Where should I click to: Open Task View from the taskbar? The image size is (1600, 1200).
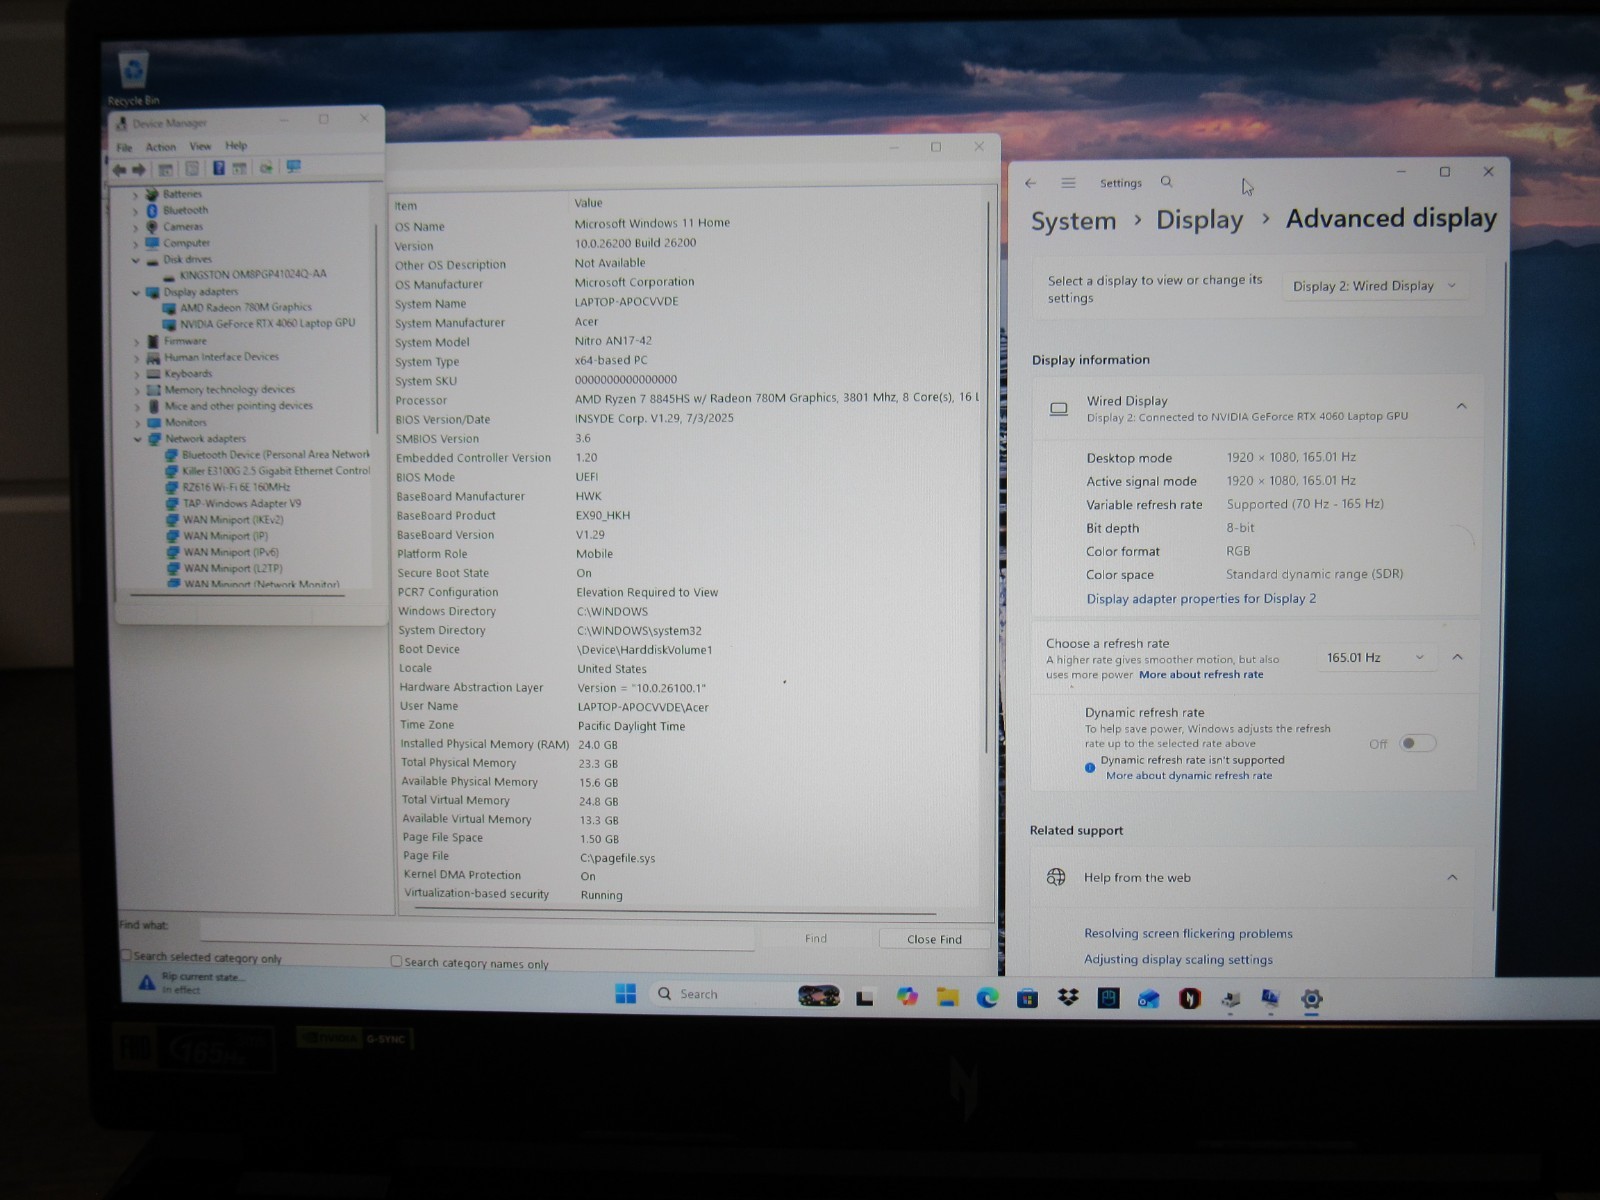pyautogui.click(x=865, y=997)
